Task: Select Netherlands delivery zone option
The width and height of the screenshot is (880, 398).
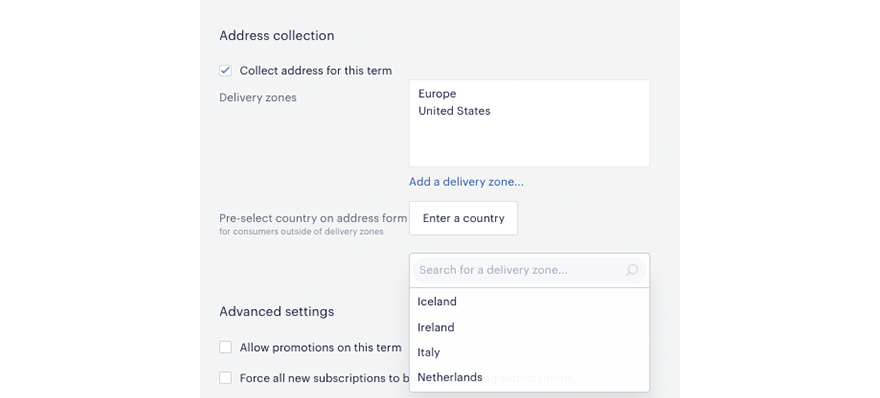Action: [x=529, y=377]
